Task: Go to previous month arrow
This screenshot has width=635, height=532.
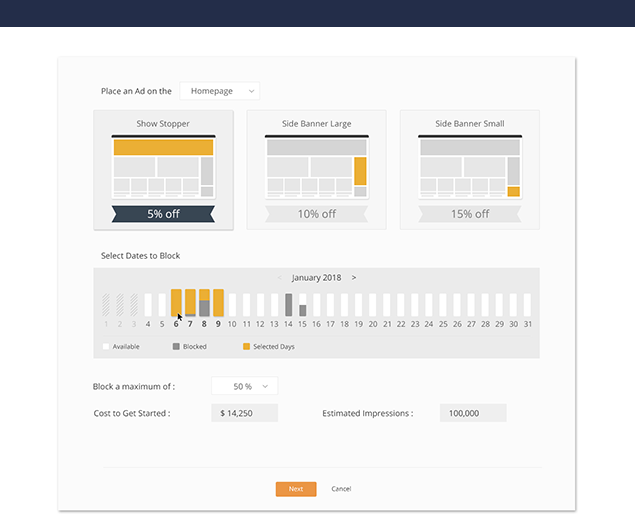Action: click(279, 278)
